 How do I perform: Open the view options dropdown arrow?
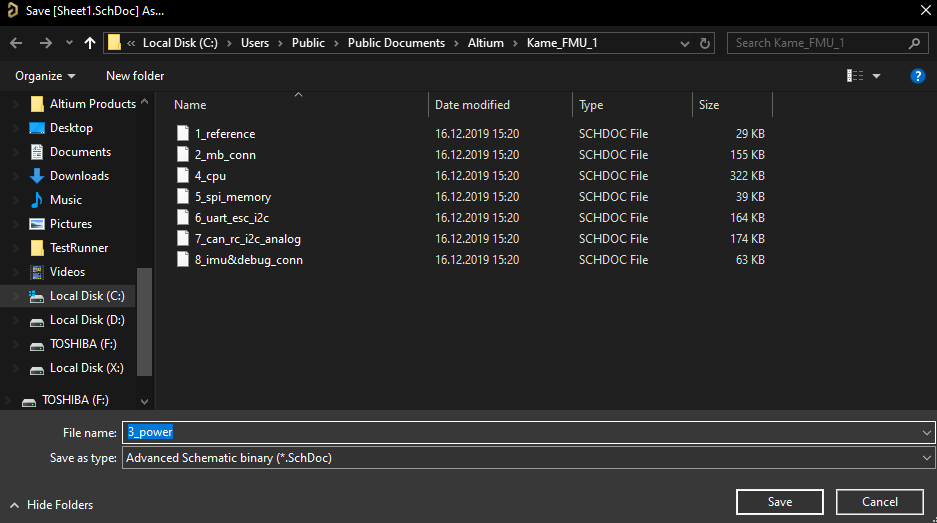coord(877,76)
